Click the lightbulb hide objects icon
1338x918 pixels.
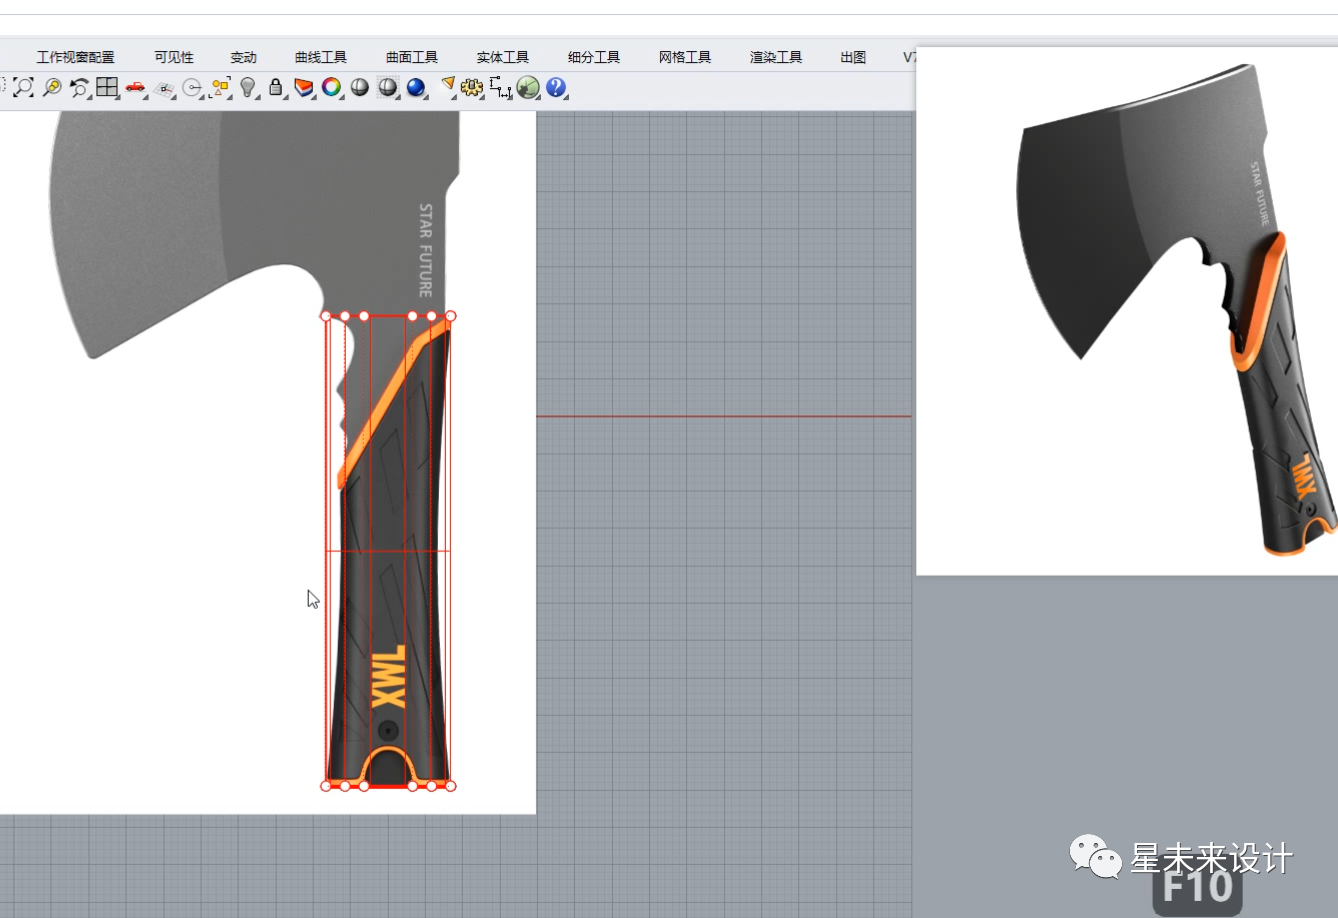point(248,88)
